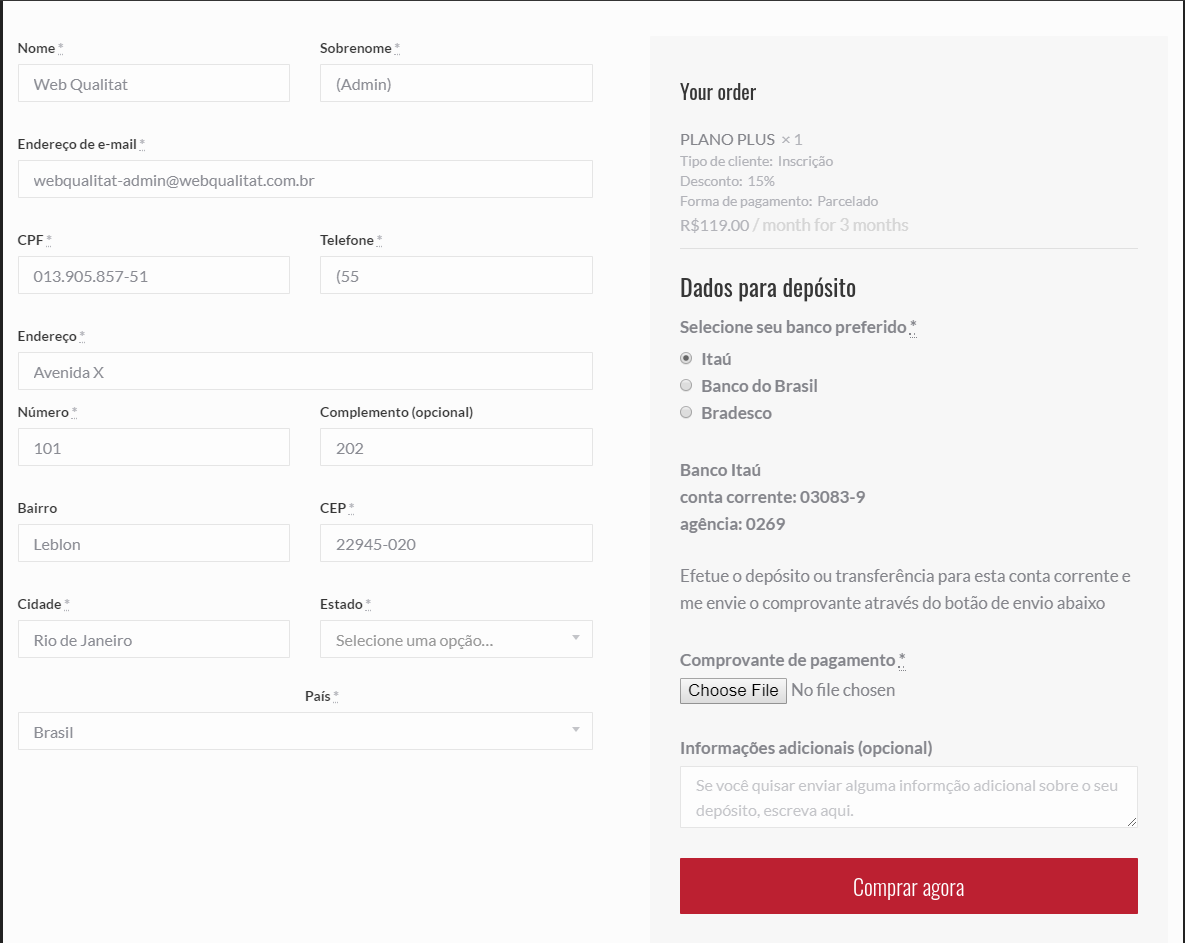This screenshot has height=943, width=1185.
Task: Focus the Sobrenome text field
Action: tap(456, 84)
